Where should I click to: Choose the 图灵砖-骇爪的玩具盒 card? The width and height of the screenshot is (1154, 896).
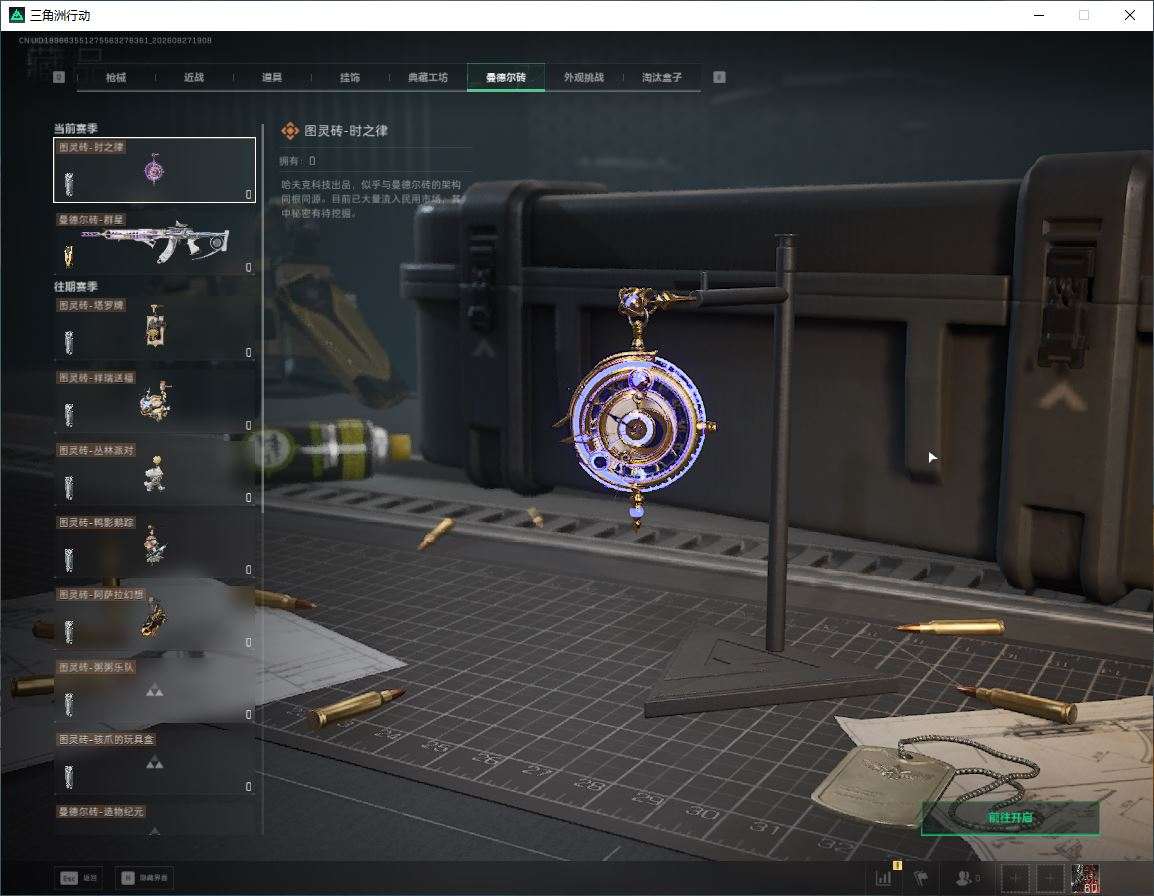(x=155, y=762)
